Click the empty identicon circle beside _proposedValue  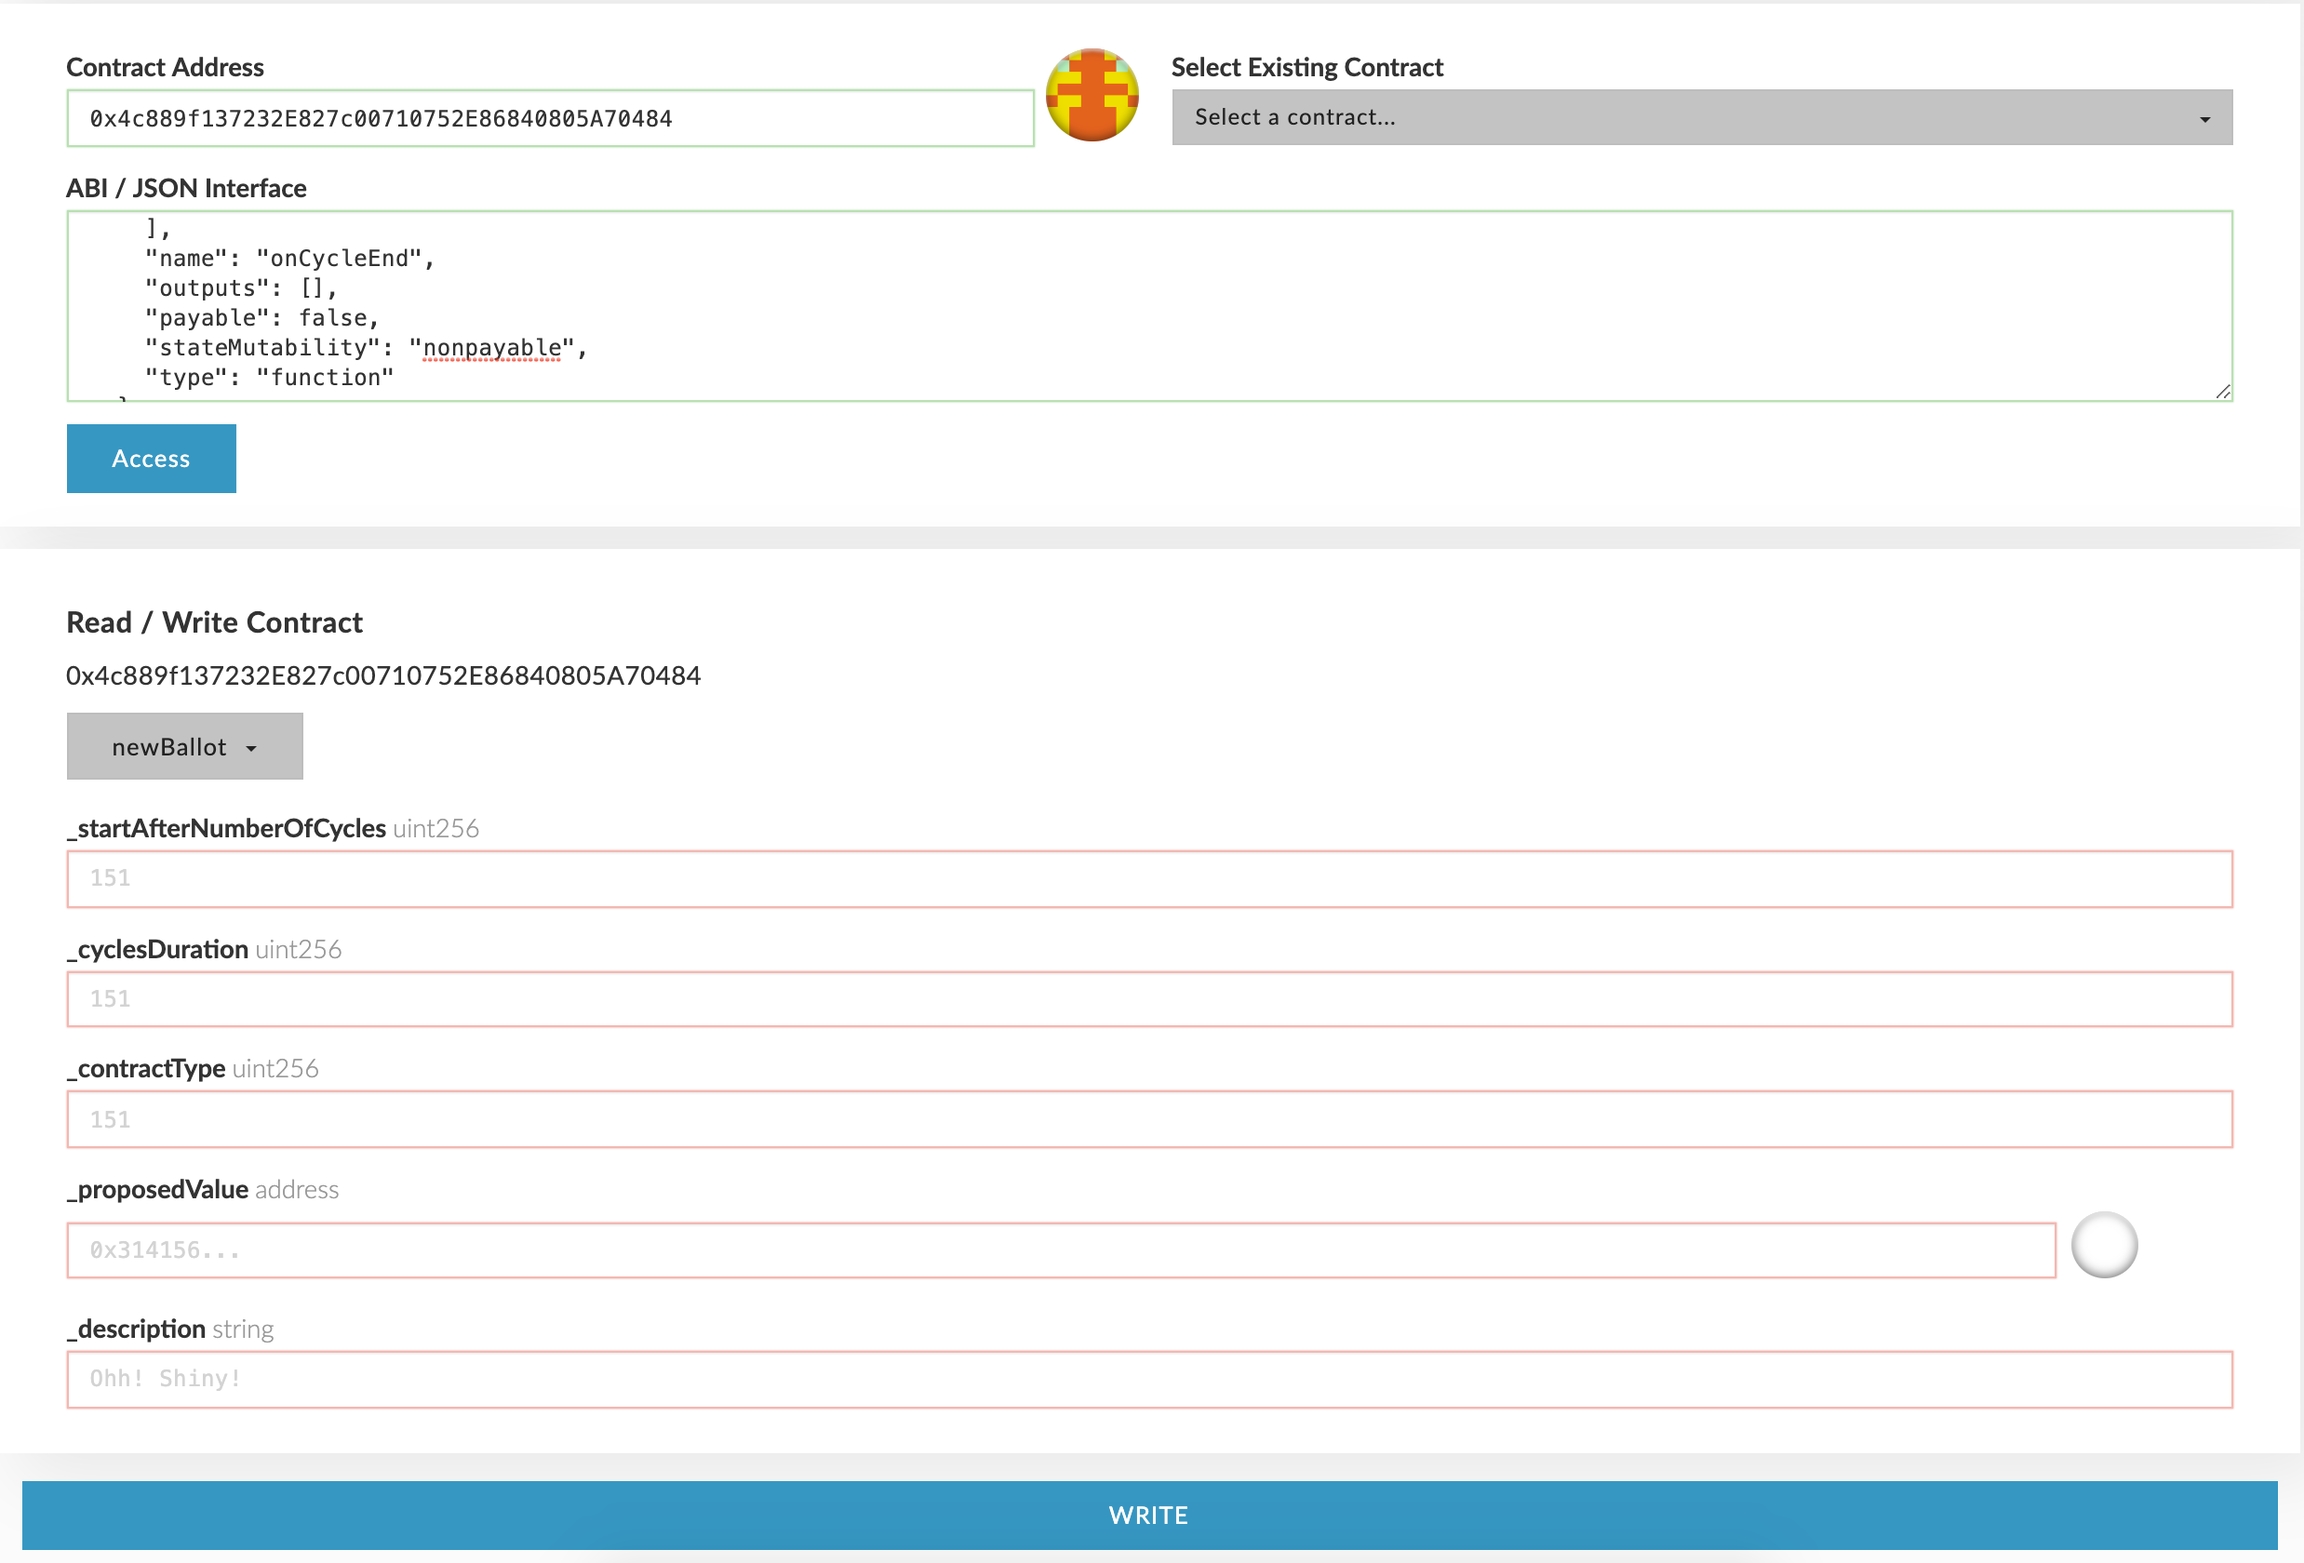coord(2103,1245)
